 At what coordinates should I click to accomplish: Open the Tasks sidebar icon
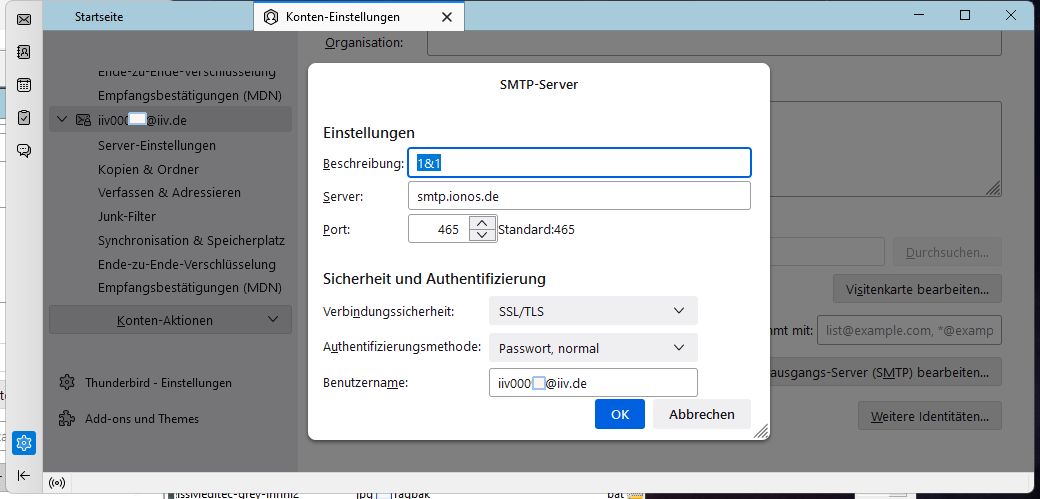pos(24,118)
